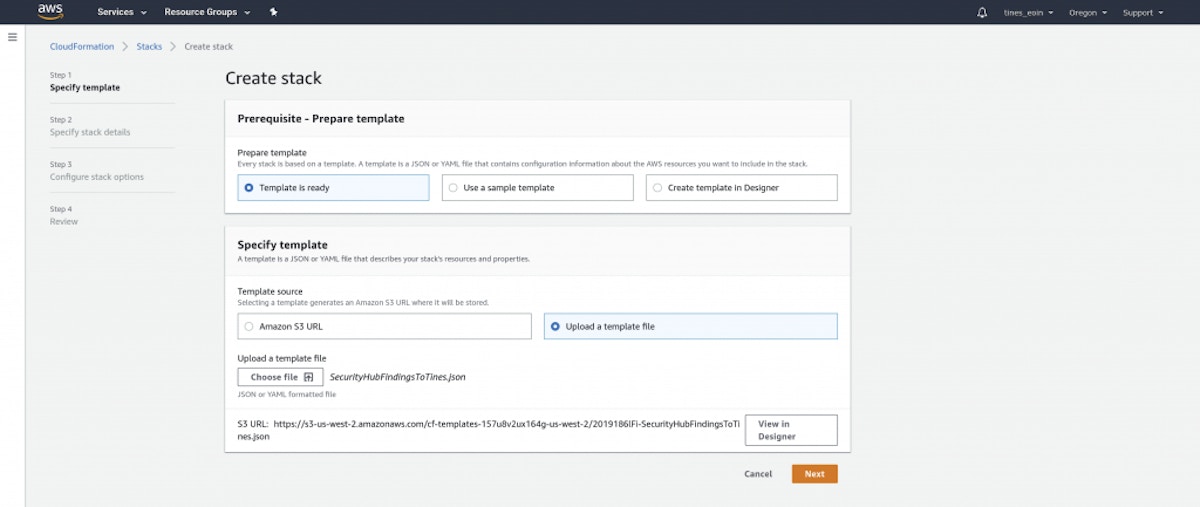Viewport: 1200px width, 507px height.
Task: Open the Resource Groups dropdown
Action: 206,13
